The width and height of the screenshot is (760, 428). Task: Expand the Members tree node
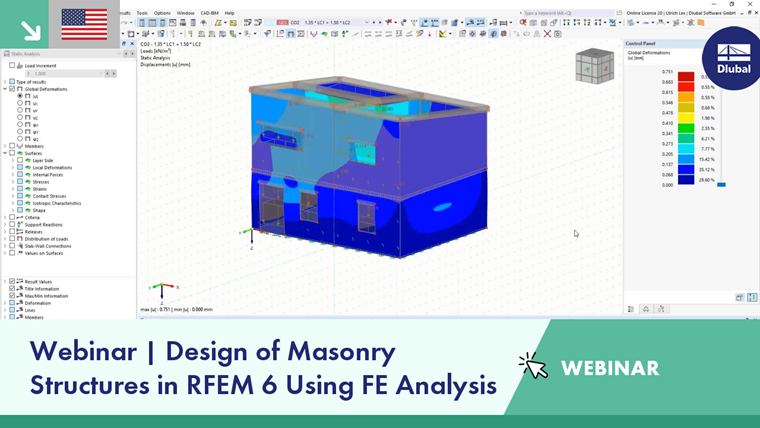tap(5, 146)
